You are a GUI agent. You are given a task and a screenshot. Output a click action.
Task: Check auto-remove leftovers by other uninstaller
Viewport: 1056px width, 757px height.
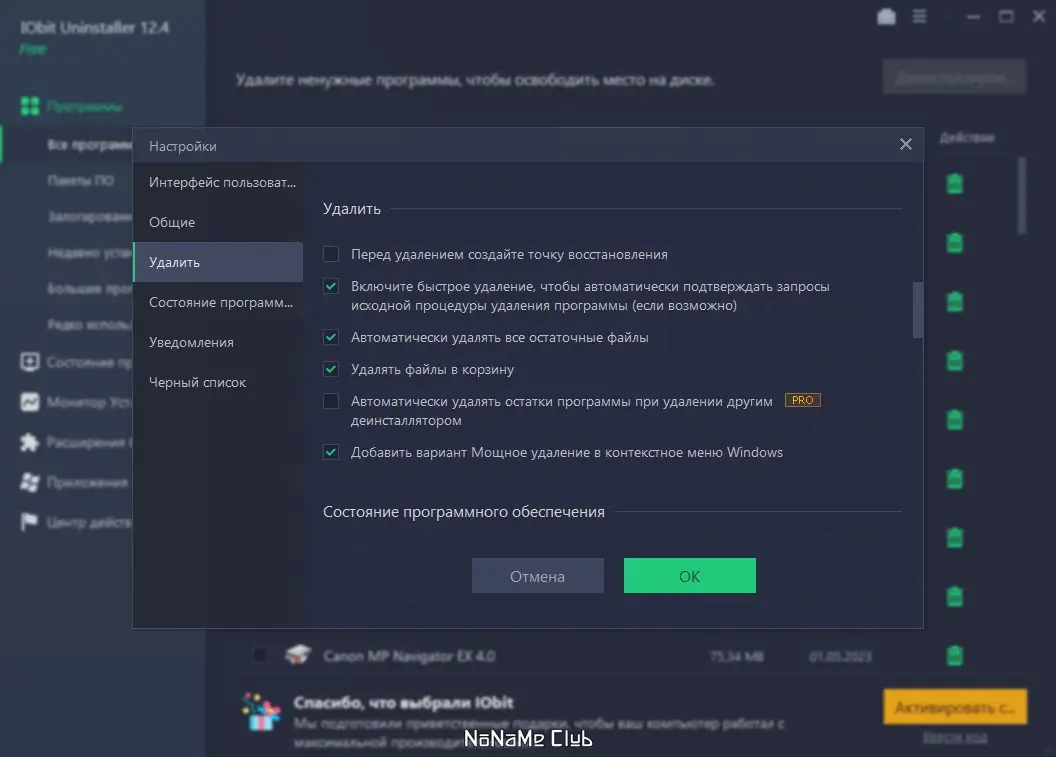(331, 401)
